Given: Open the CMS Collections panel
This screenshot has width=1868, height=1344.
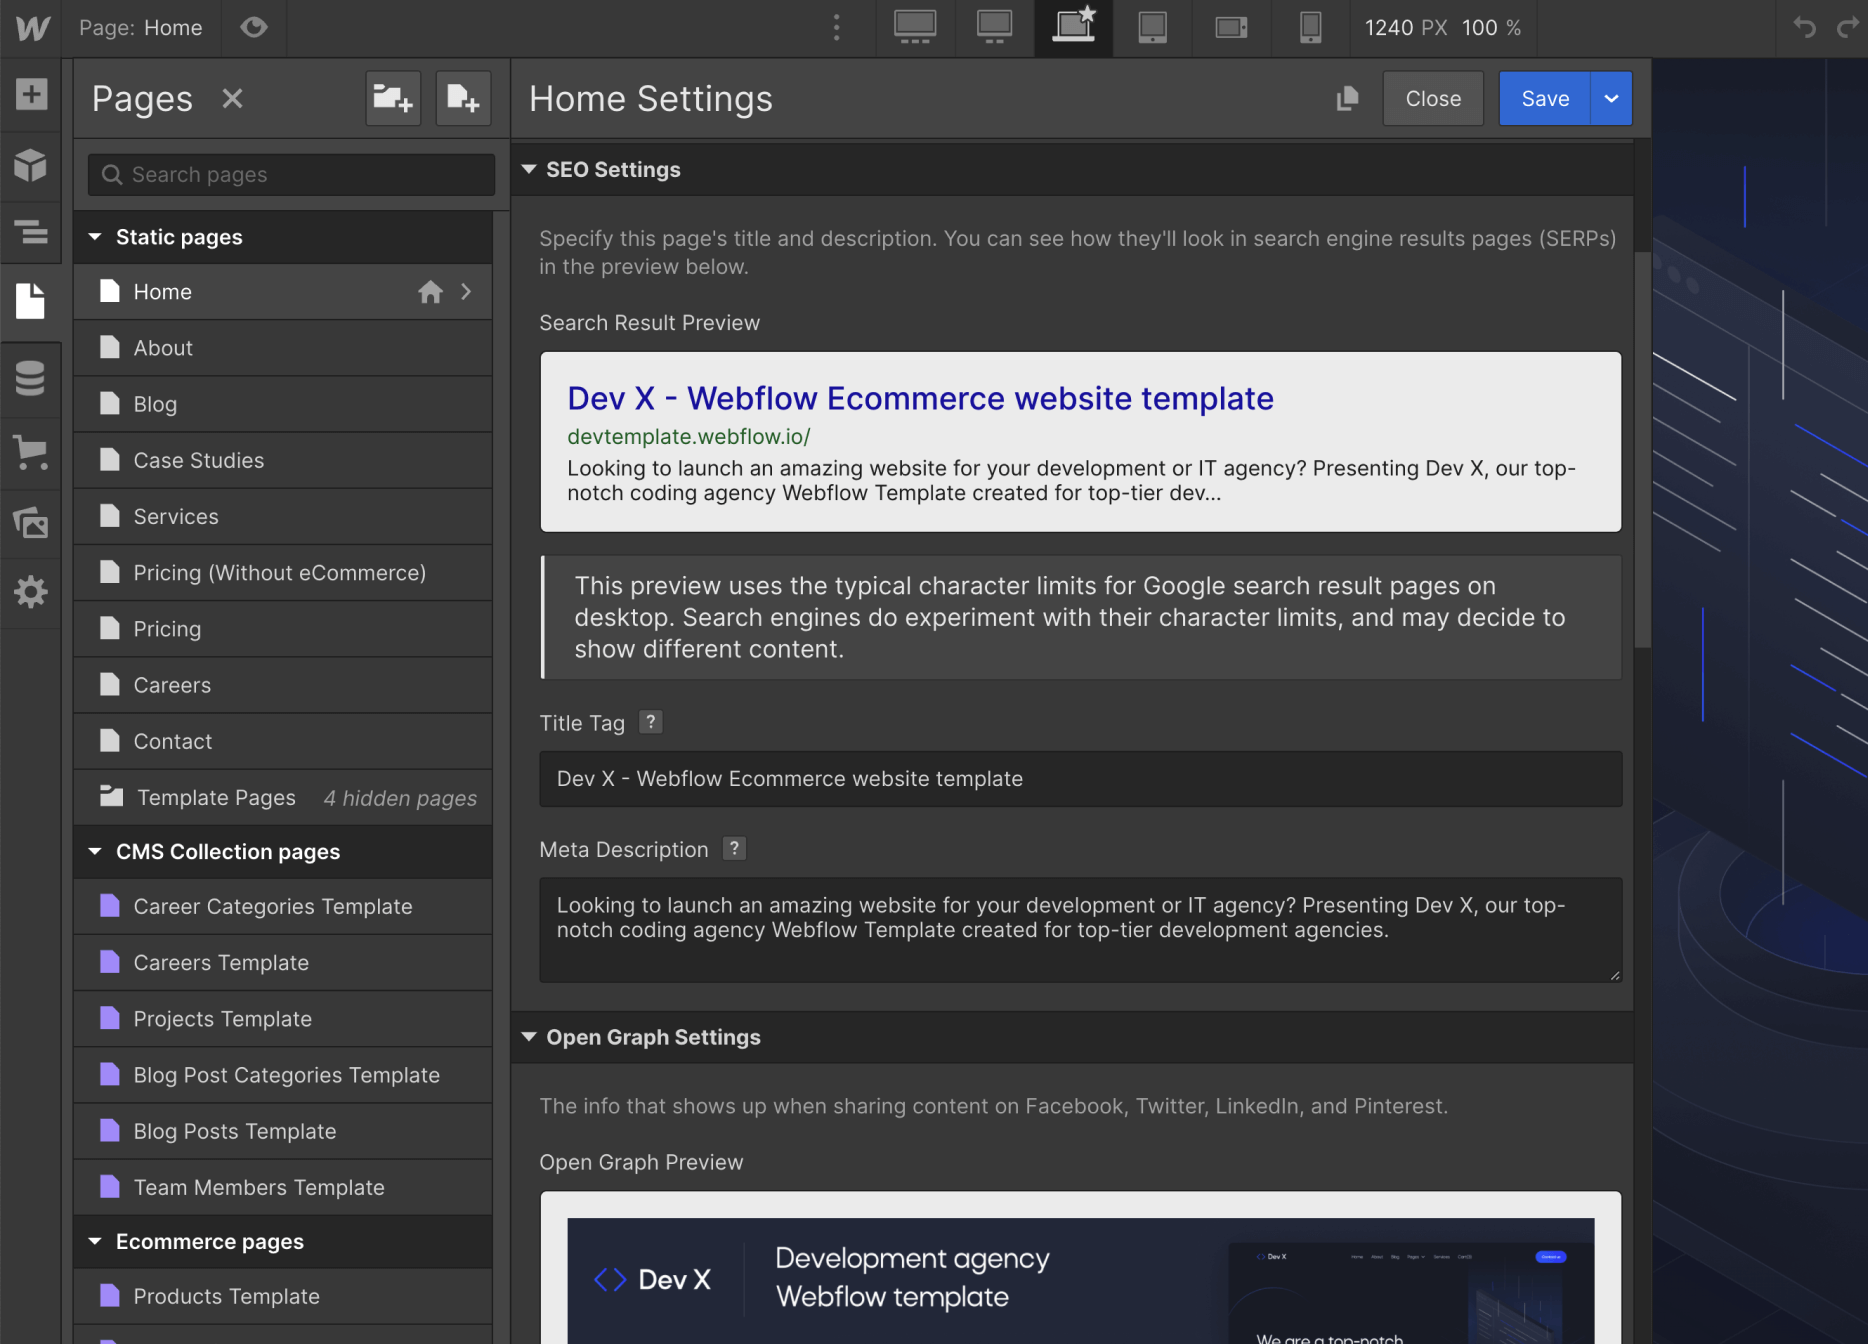Looking at the screenshot, I should click(31, 378).
